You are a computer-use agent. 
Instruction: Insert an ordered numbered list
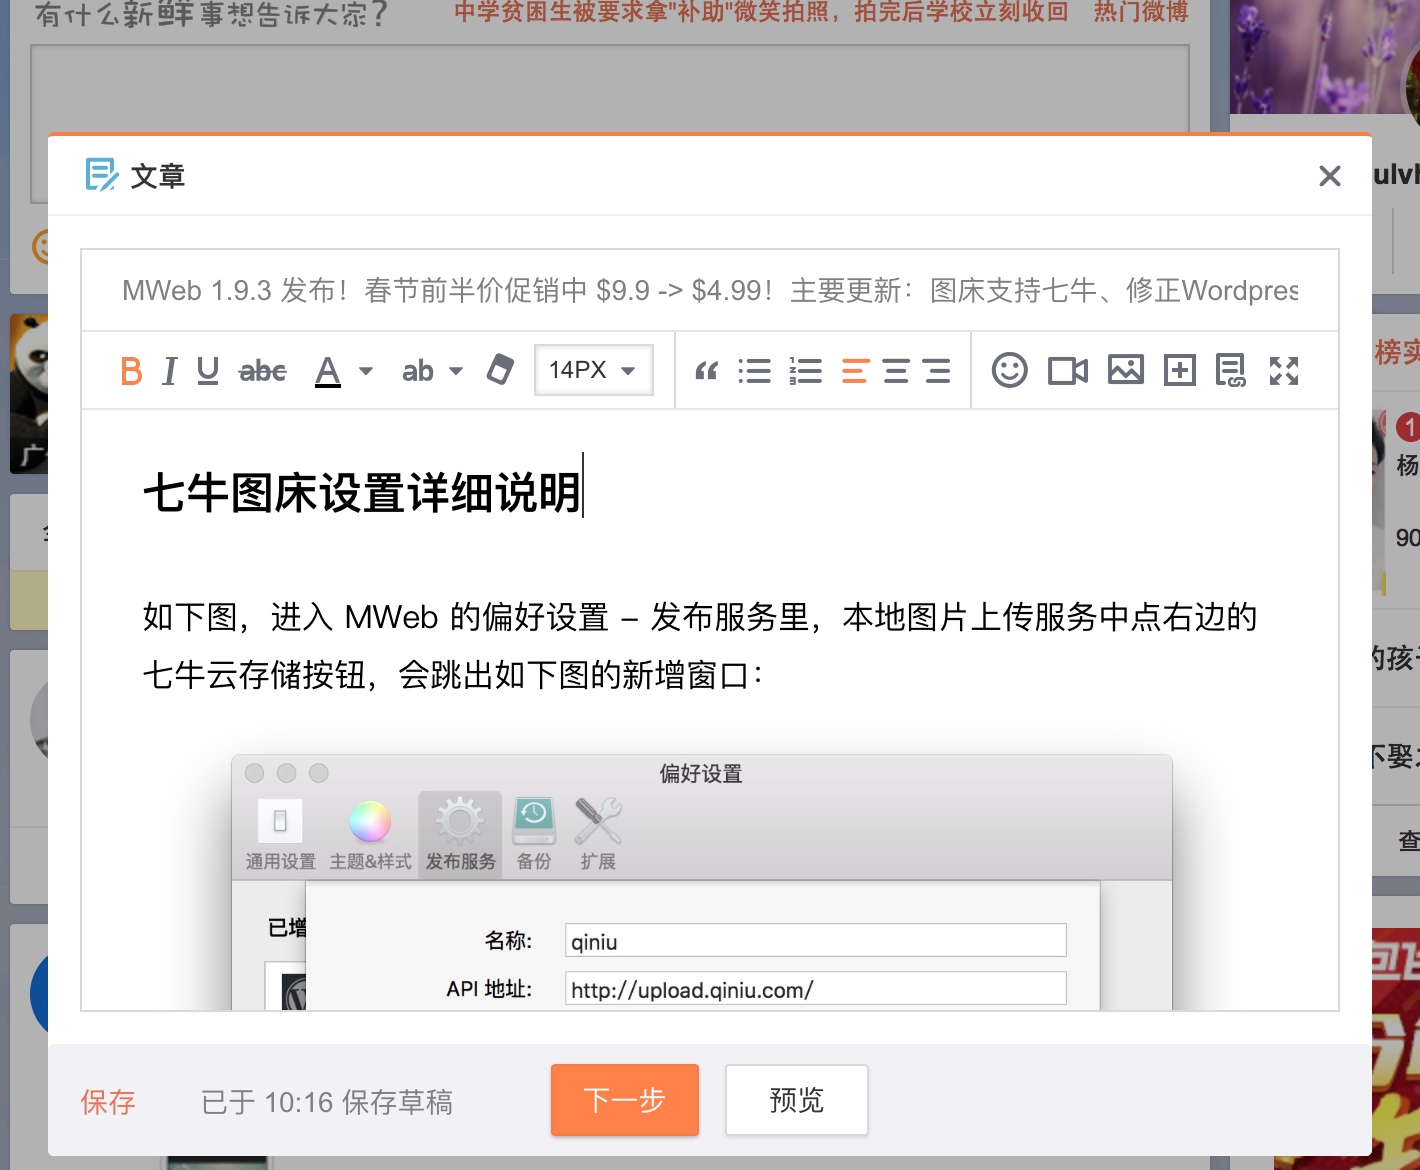[x=805, y=371]
